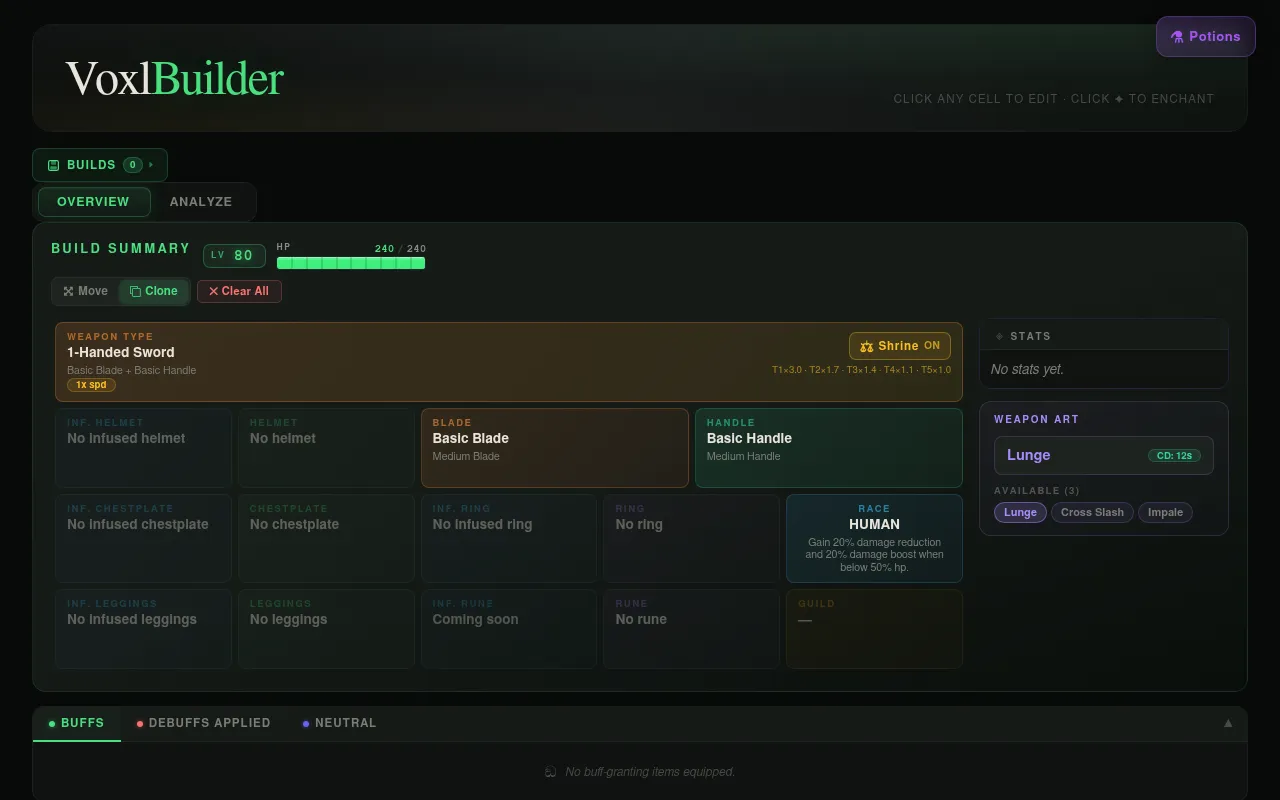Switch to the Overview tab
The width and height of the screenshot is (1280, 800).
(x=94, y=202)
